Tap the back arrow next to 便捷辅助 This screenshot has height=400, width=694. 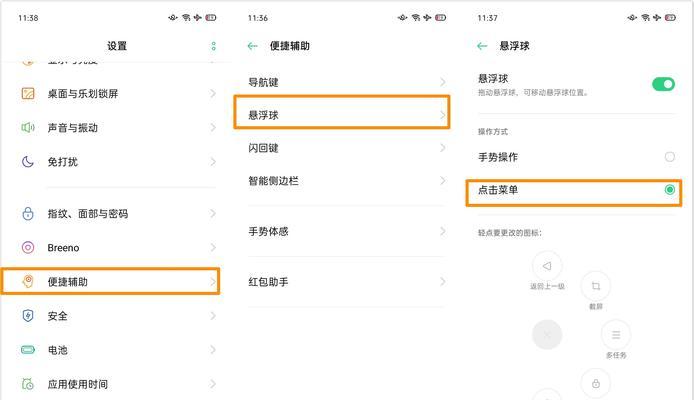point(253,46)
